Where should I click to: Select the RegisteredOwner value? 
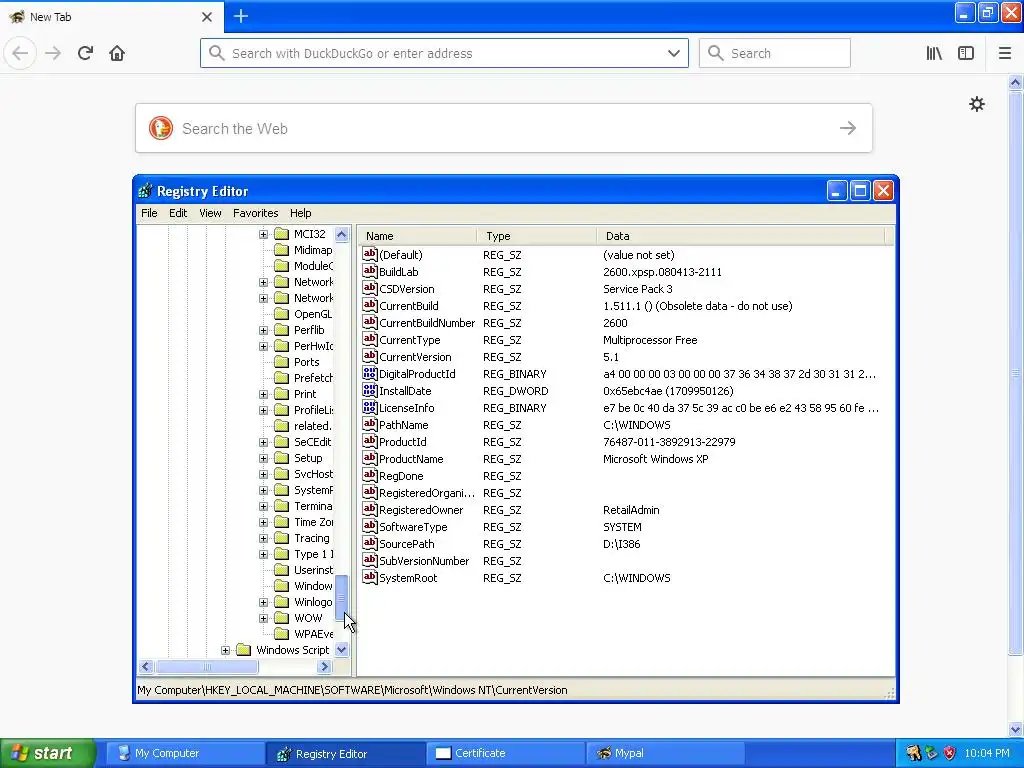(421, 509)
